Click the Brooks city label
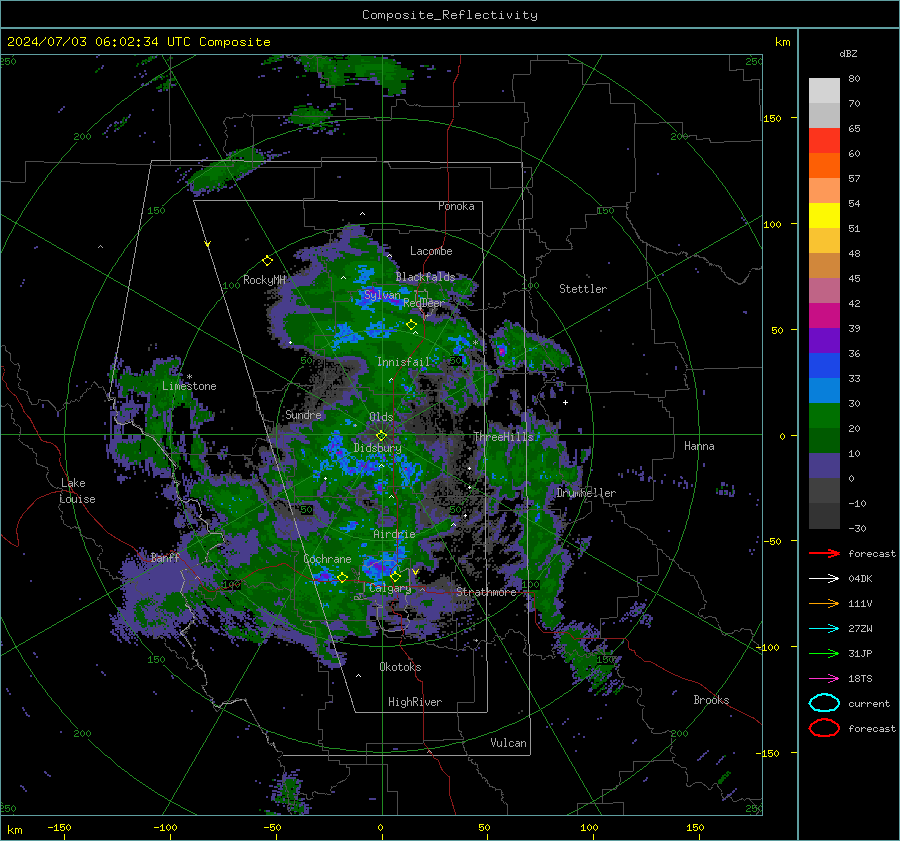This screenshot has height=841, width=900. click(x=711, y=700)
